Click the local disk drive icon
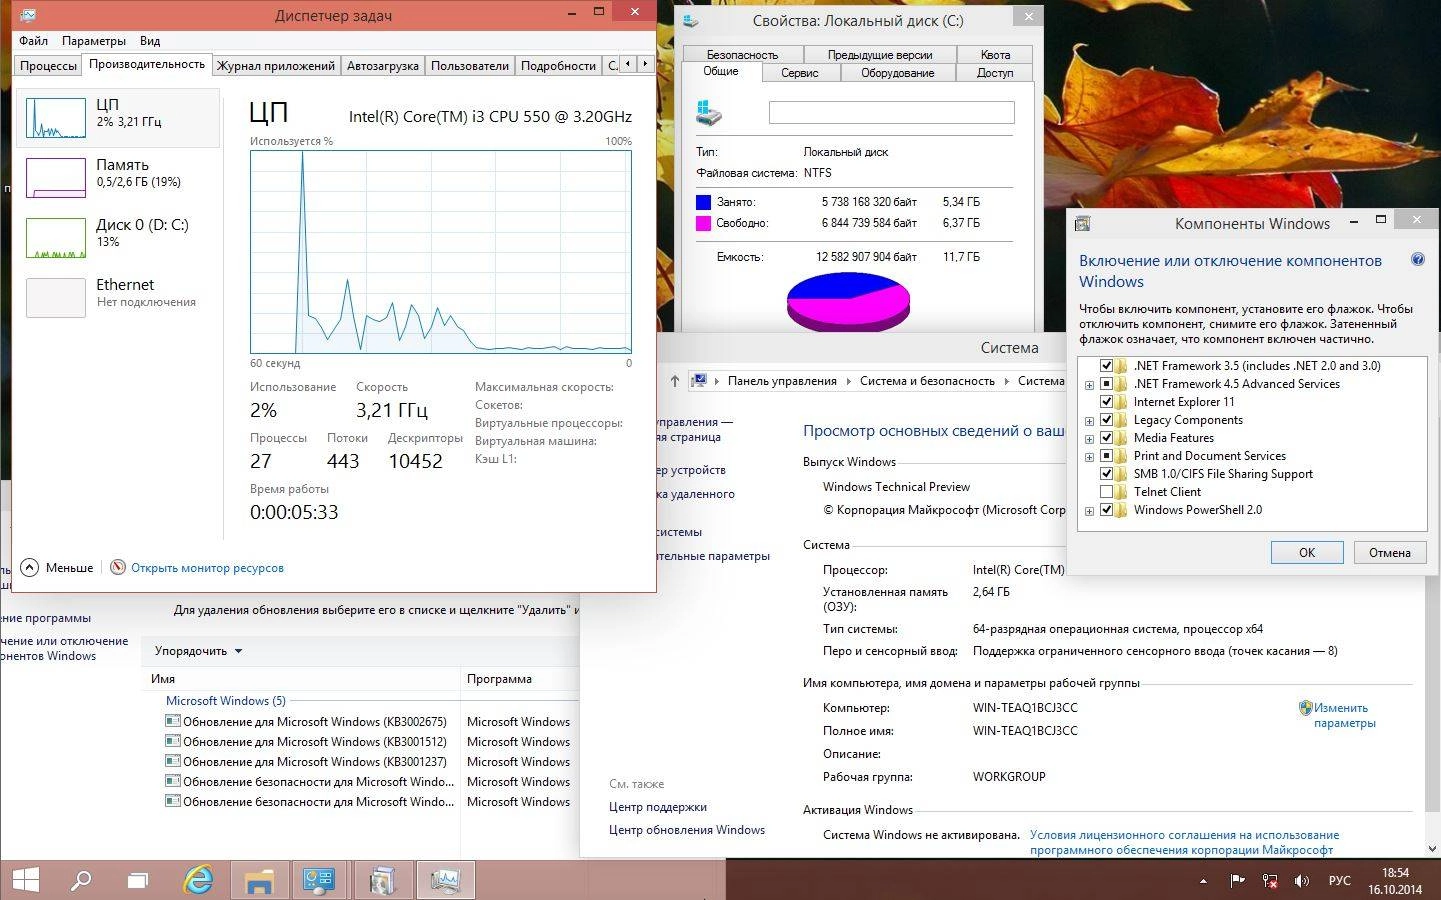Image resolution: width=1441 pixels, height=900 pixels. (709, 113)
